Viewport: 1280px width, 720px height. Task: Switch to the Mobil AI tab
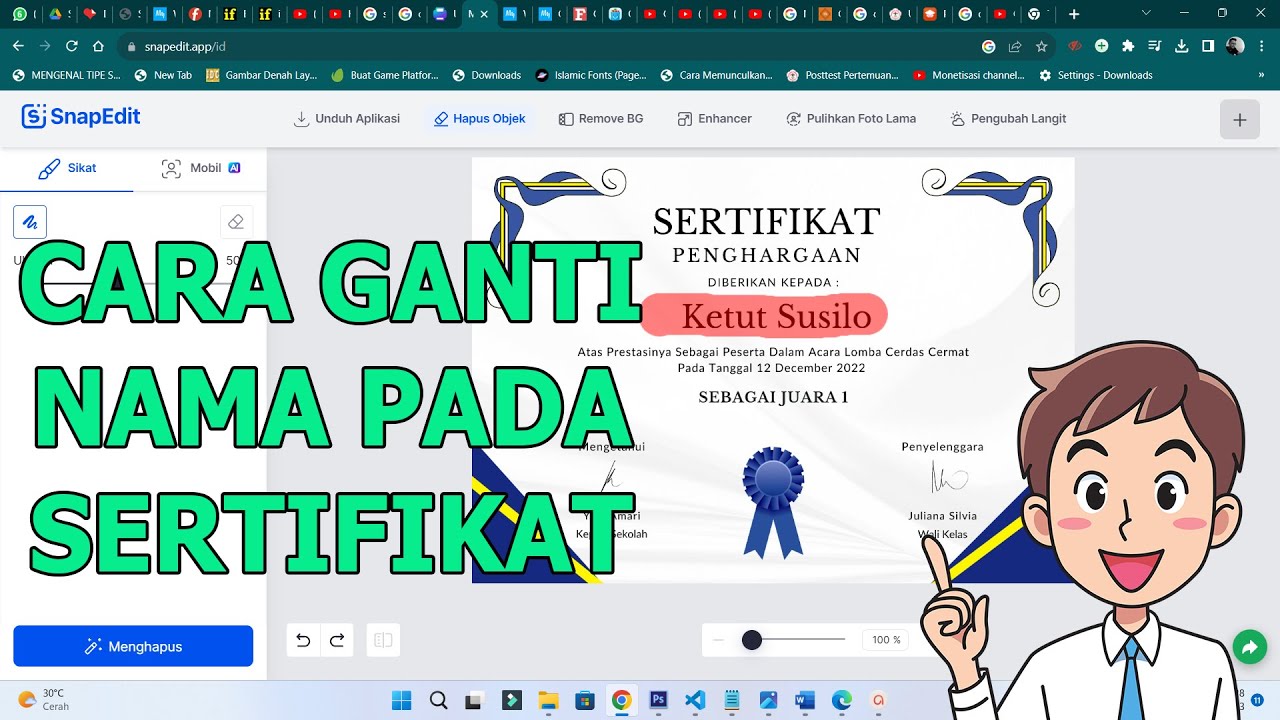click(200, 168)
